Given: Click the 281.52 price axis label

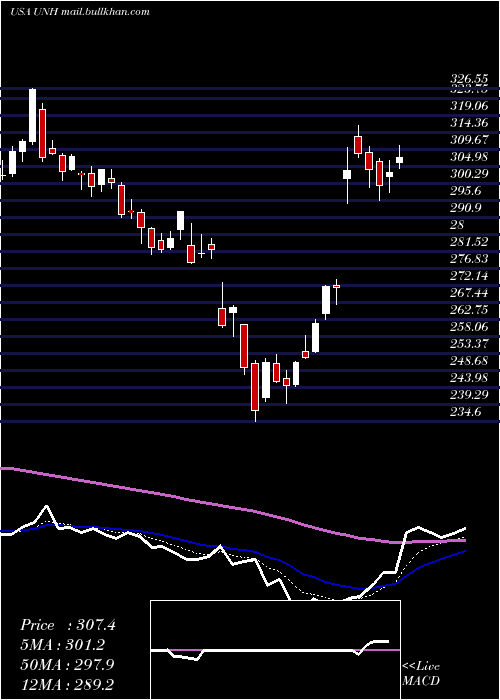Looking at the screenshot, I should click(469, 242).
